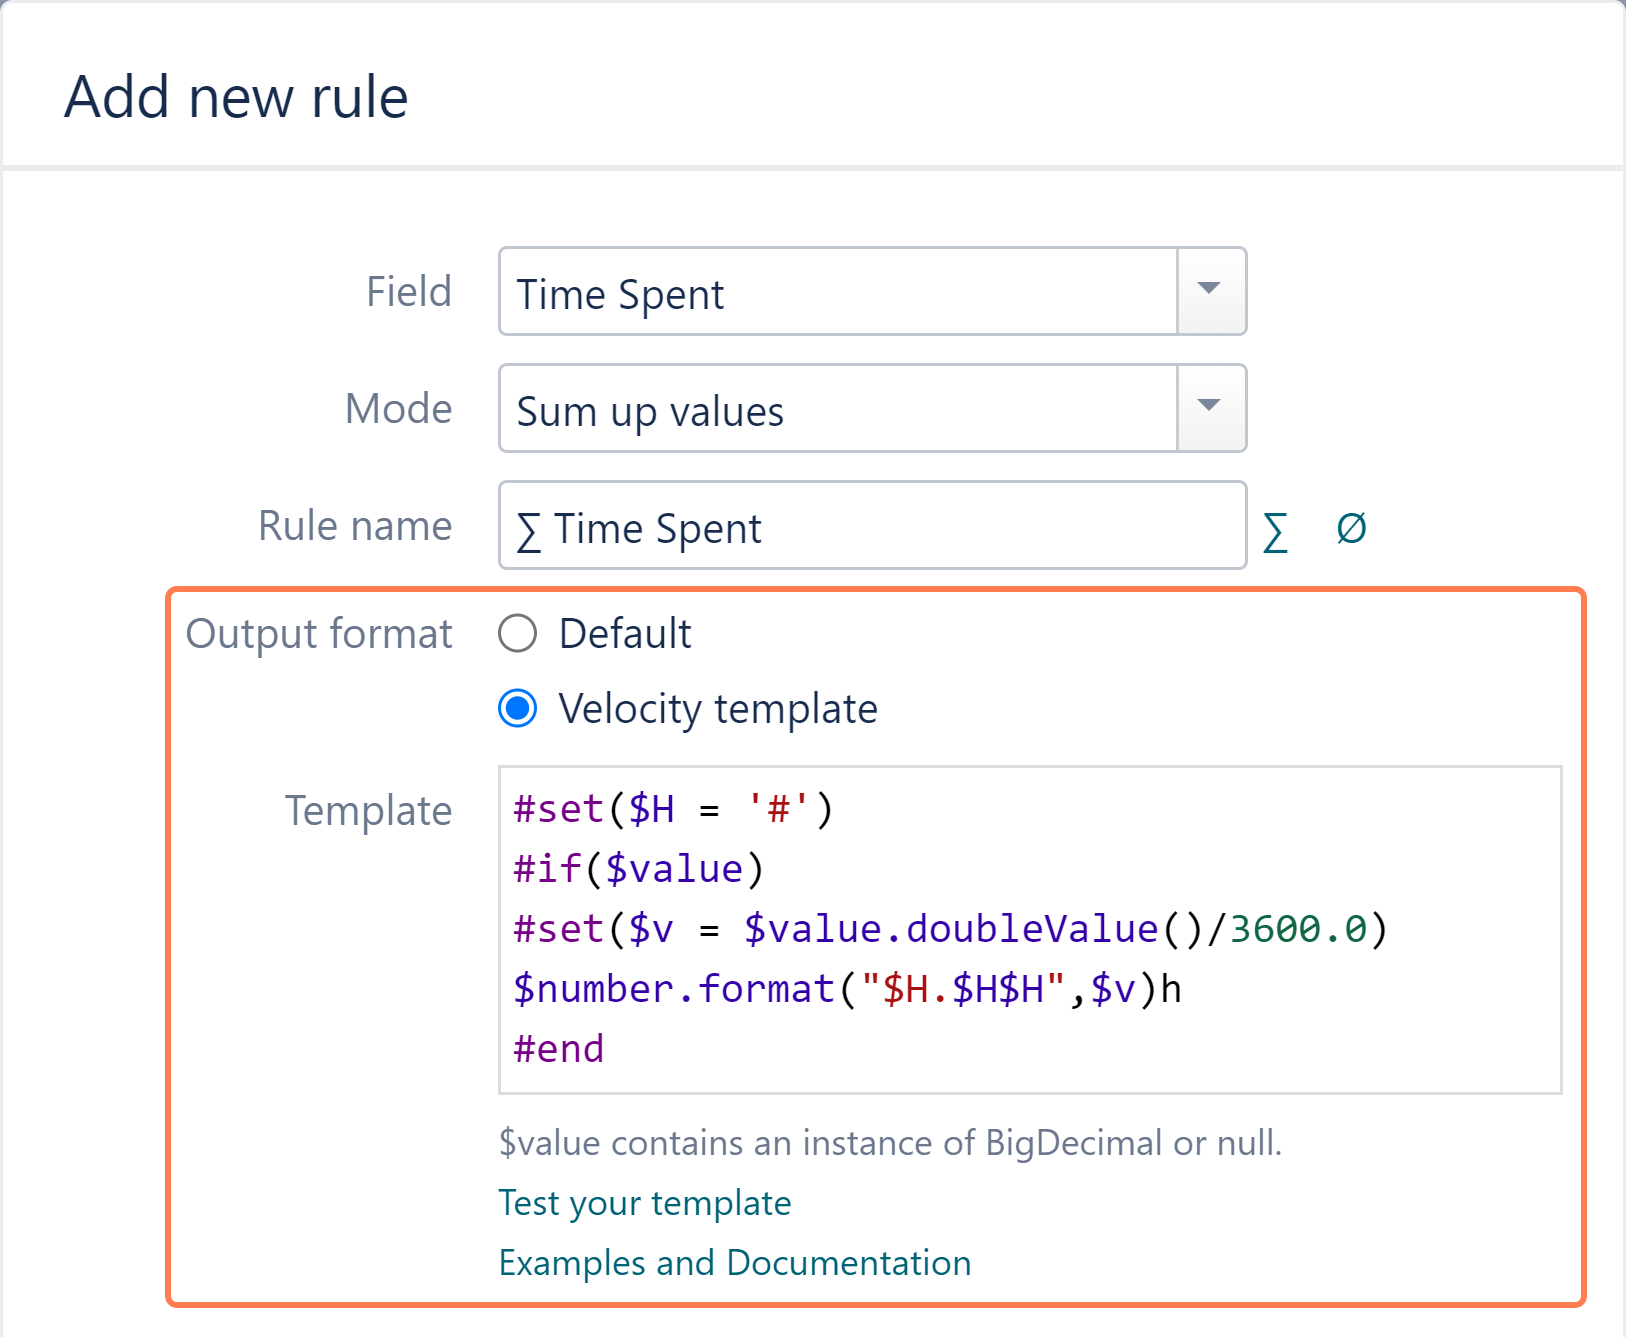This screenshot has width=1626, height=1337.
Task: Place cursor on the #if($value) line
Action: [x=638, y=869]
